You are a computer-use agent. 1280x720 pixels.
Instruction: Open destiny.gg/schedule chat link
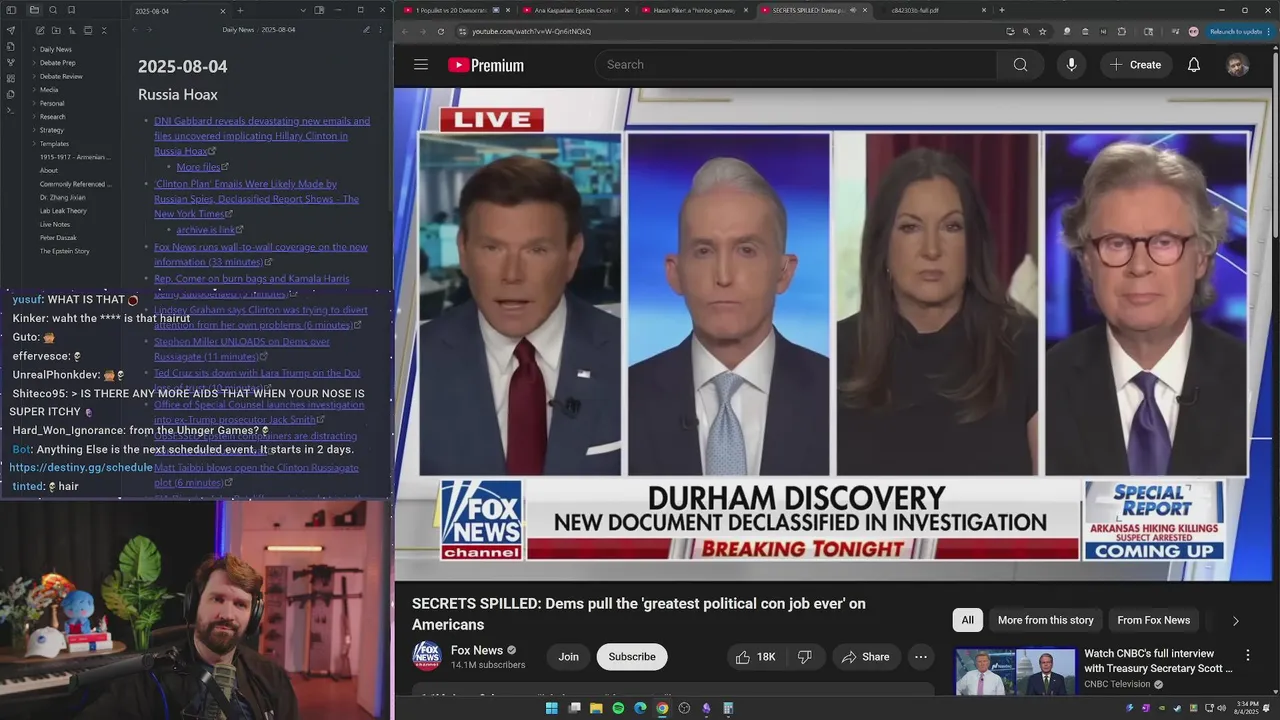(81, 467)
